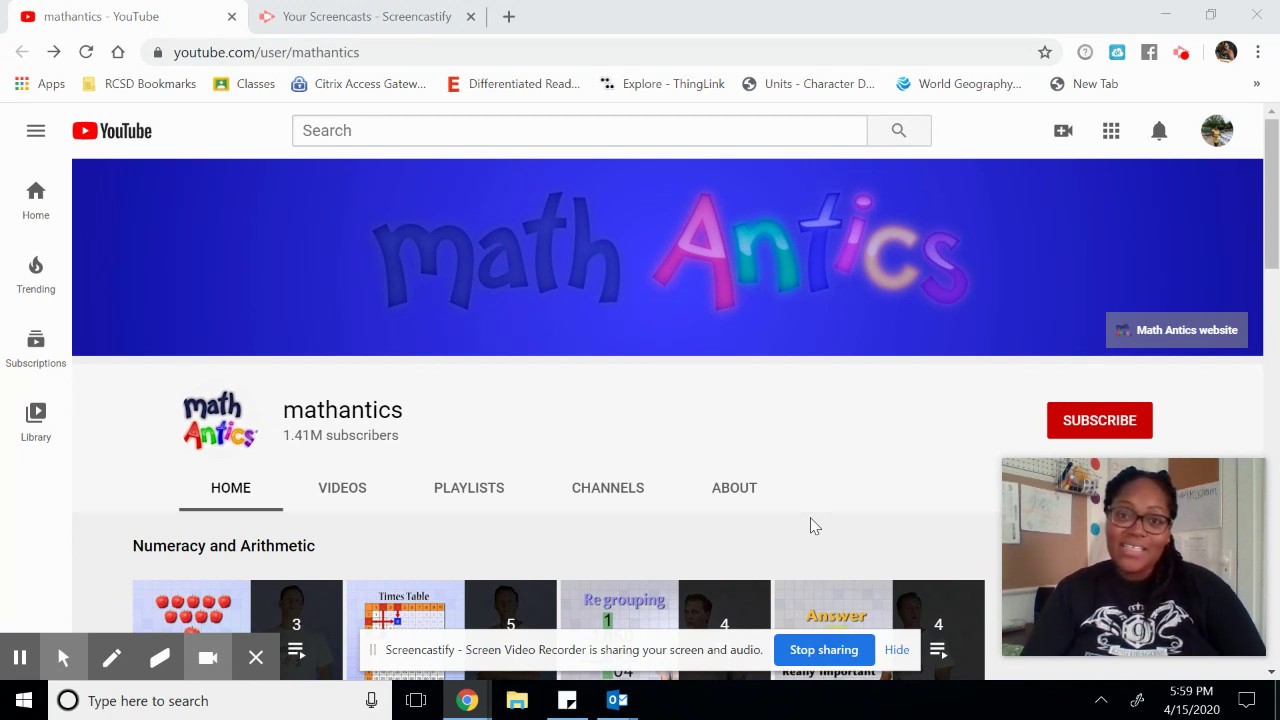The height and width of the screenshot is (720, 1280).
Task: Close the Screencastify drawing toolbar
Action: point(256,657)
